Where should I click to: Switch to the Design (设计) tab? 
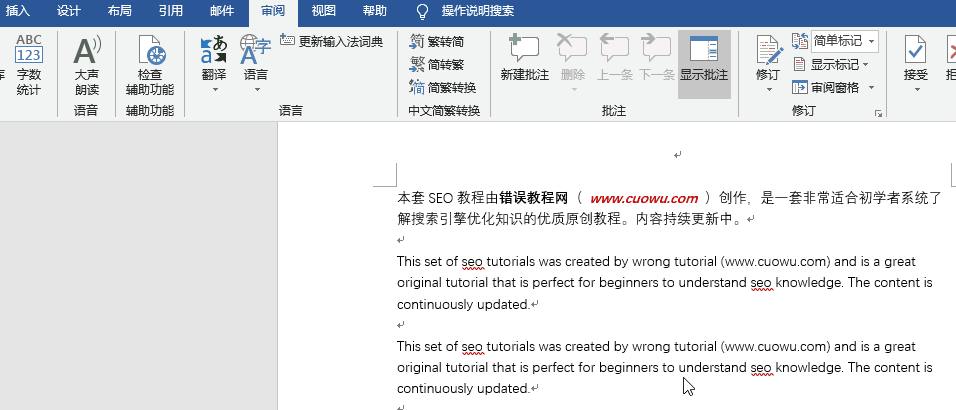click(68, 11)
